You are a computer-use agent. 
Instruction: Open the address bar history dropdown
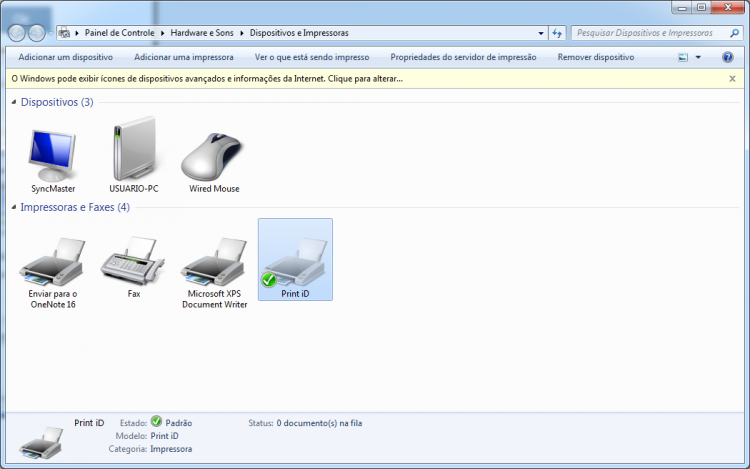(541, 33)
